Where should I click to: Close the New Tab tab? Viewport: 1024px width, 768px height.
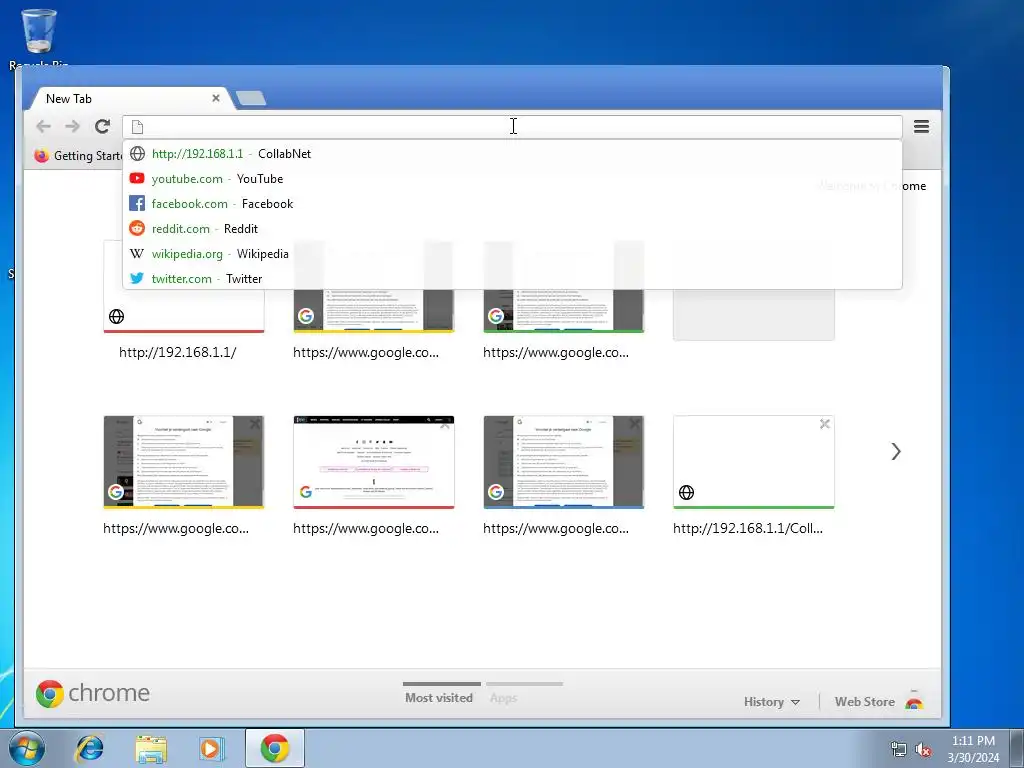click(x=216, y=98)
